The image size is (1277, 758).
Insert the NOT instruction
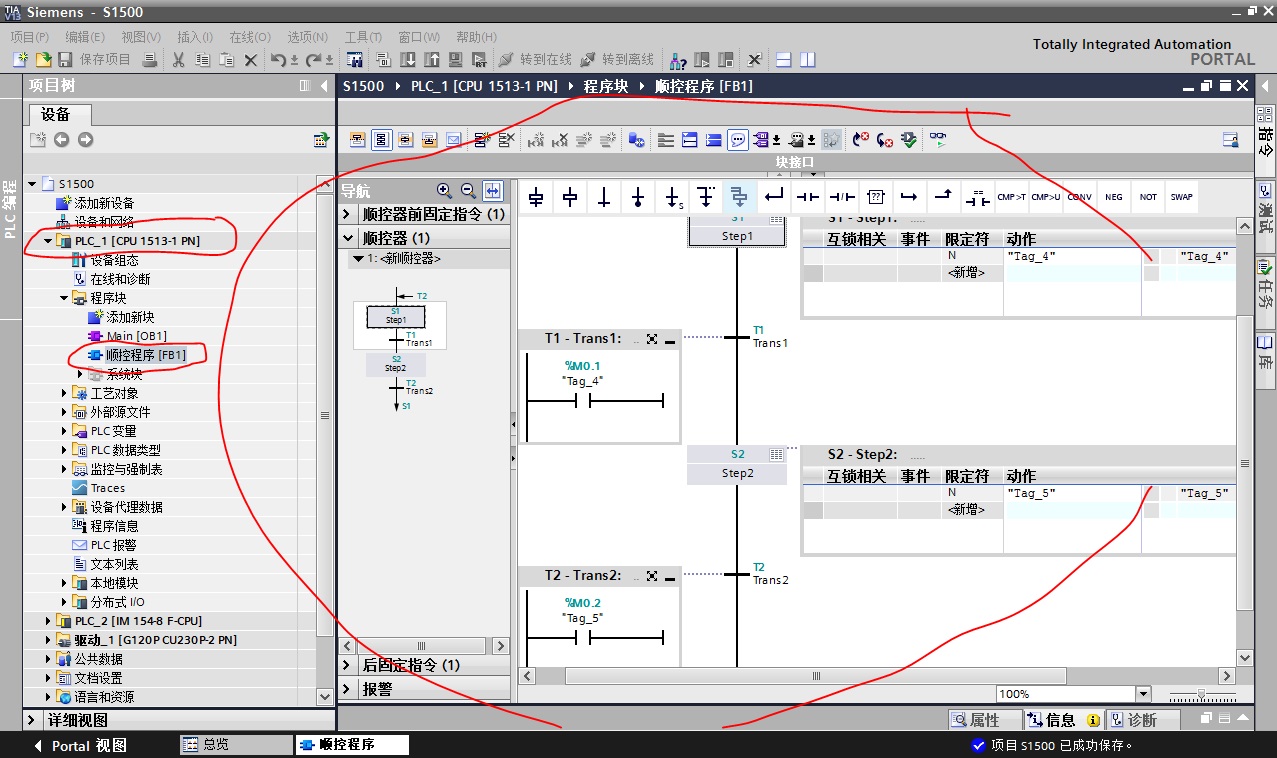coord(1148,197)
